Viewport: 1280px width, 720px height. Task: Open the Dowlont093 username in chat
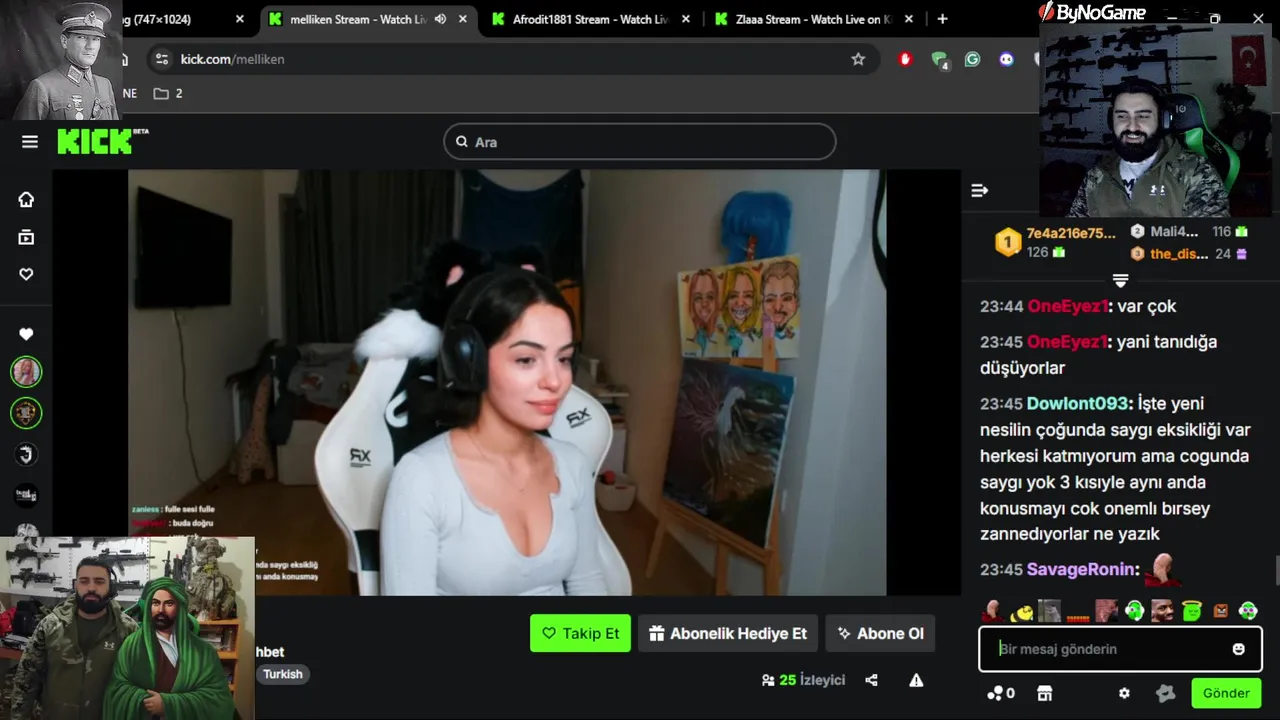(1079, 403)
